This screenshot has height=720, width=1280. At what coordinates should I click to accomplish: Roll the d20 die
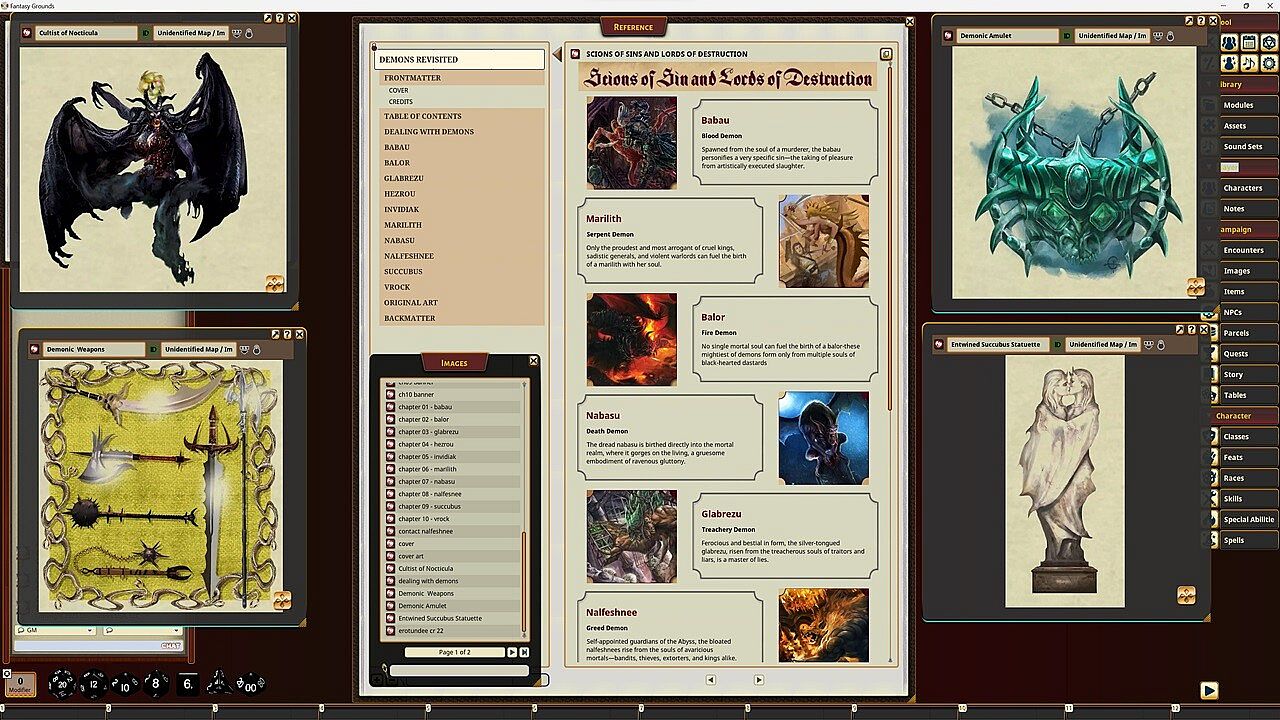point(62,684)
